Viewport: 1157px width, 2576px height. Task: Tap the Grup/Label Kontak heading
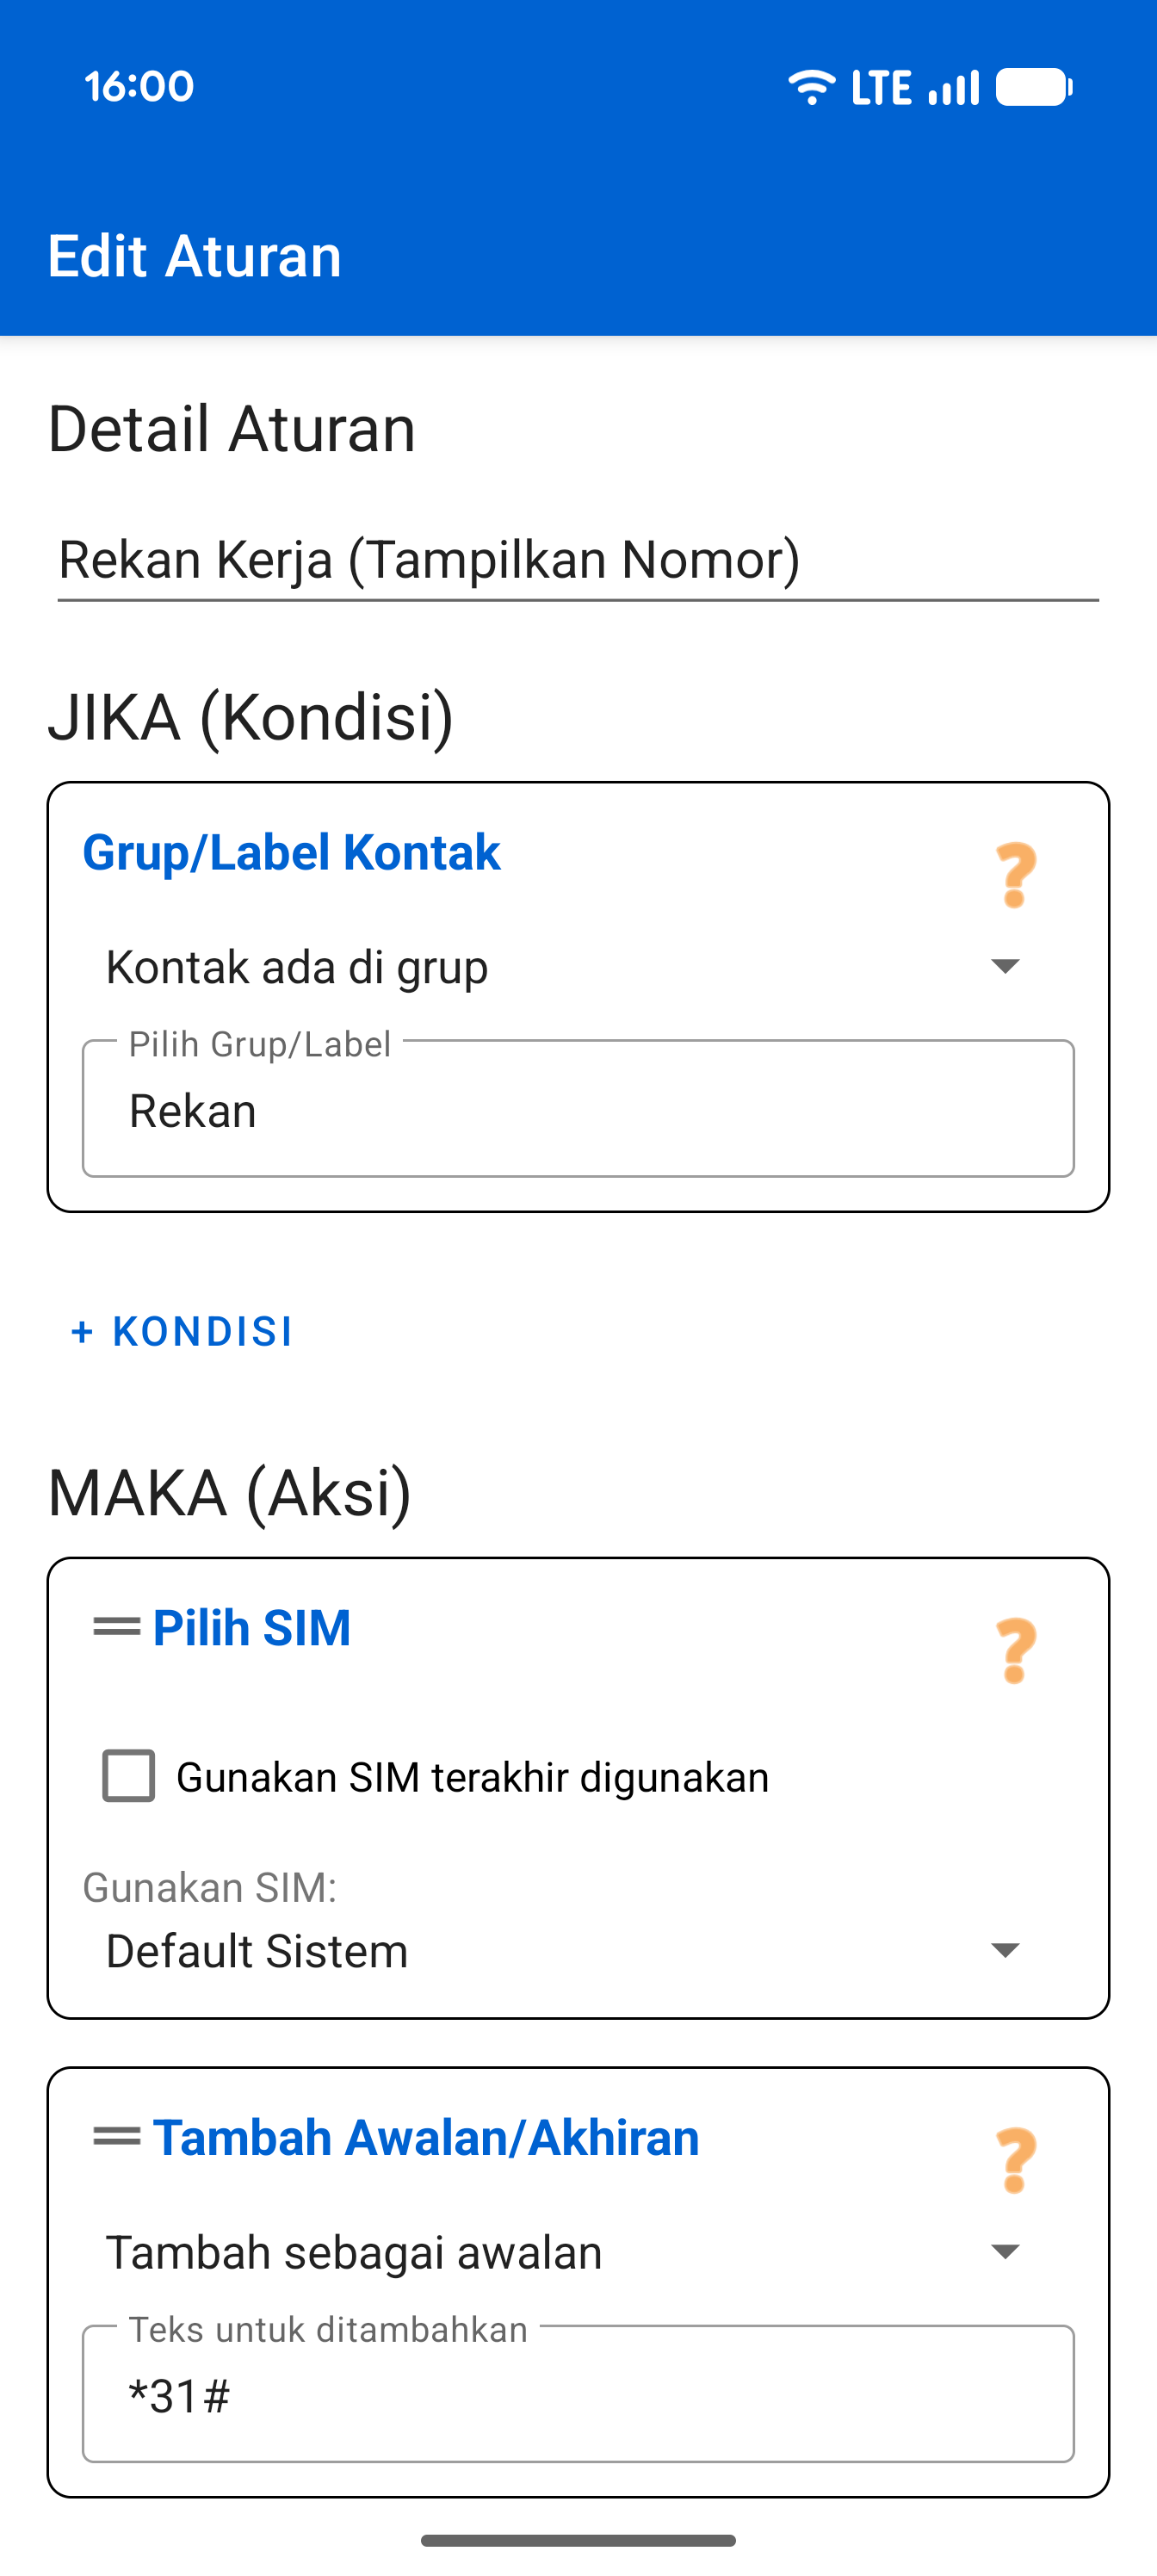(291, 853)
